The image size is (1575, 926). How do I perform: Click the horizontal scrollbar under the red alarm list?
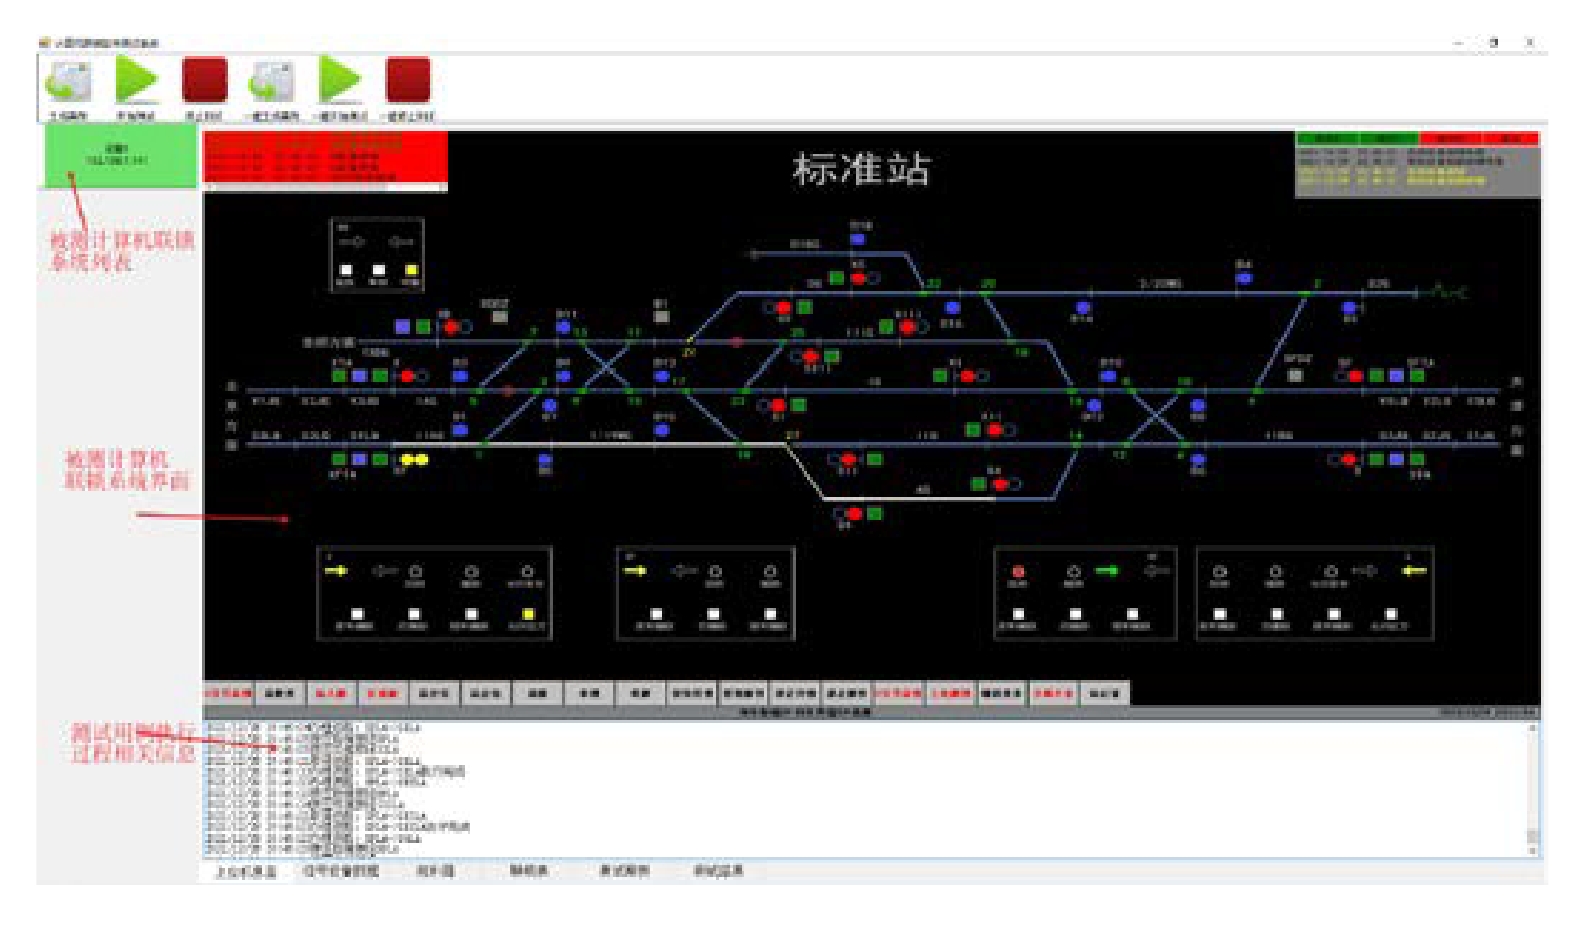(x=325, y=187)
